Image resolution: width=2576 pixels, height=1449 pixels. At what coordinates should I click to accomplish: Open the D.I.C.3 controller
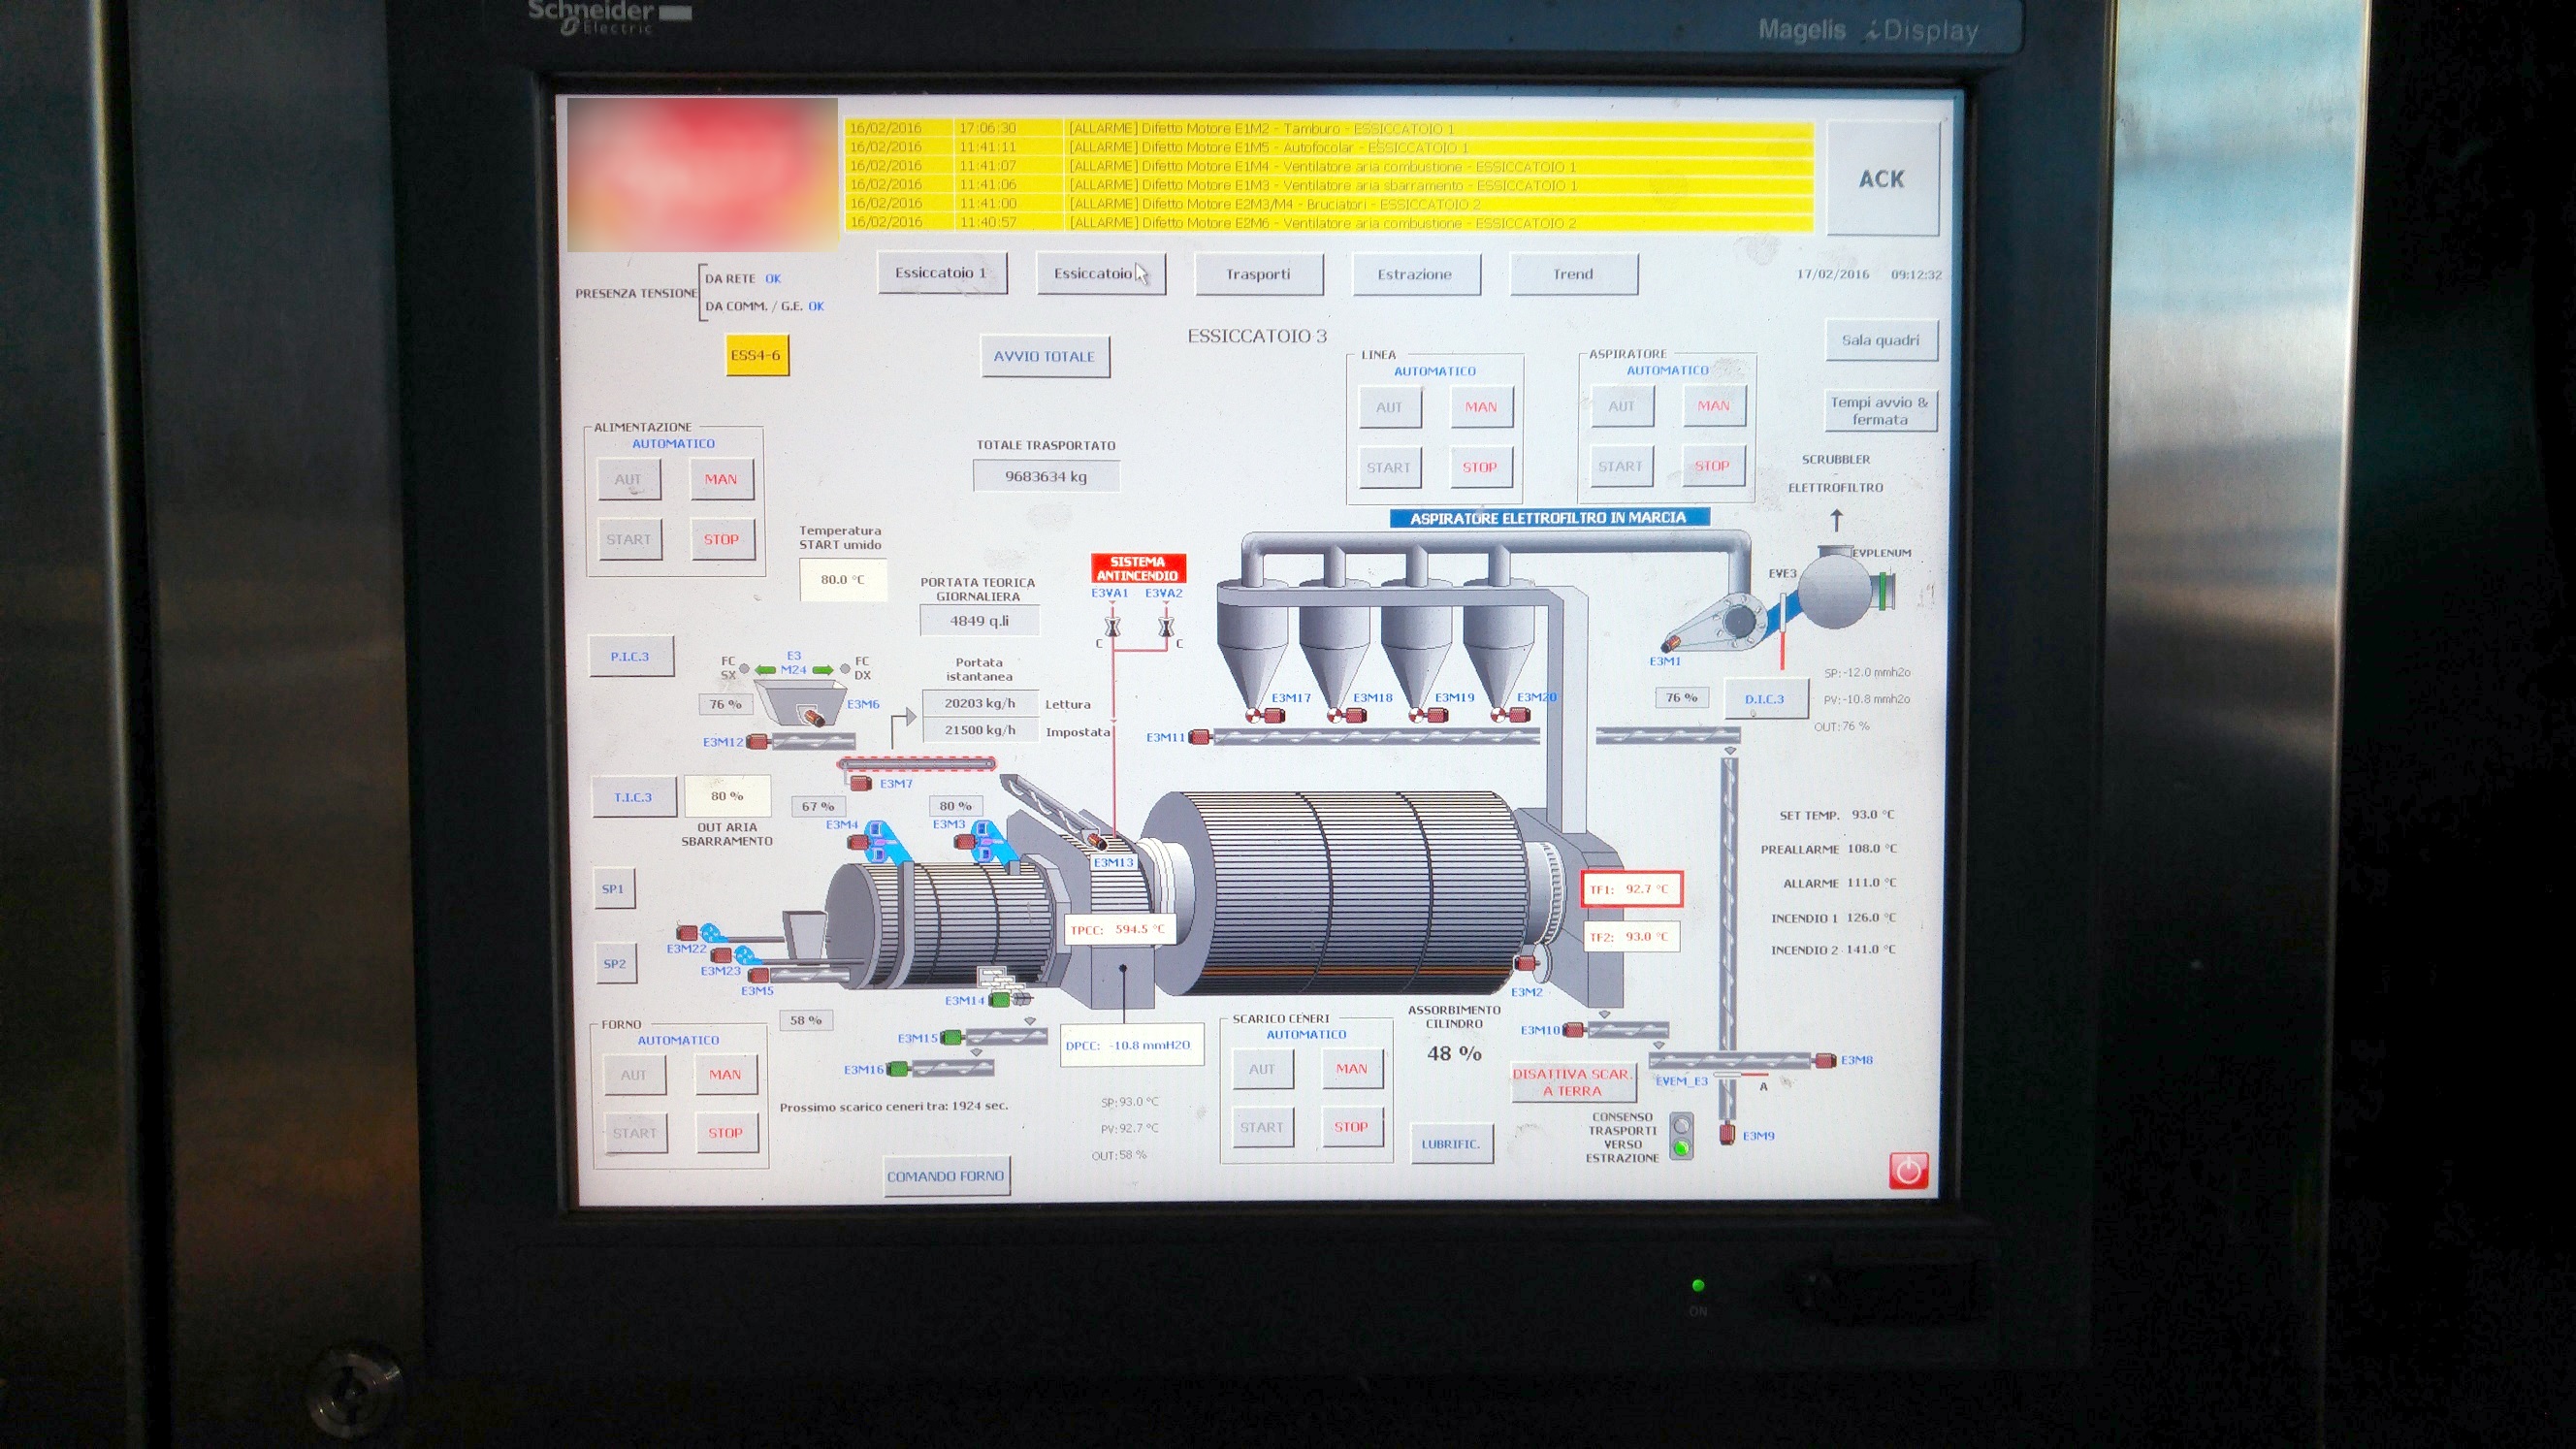click(1765, 699)
